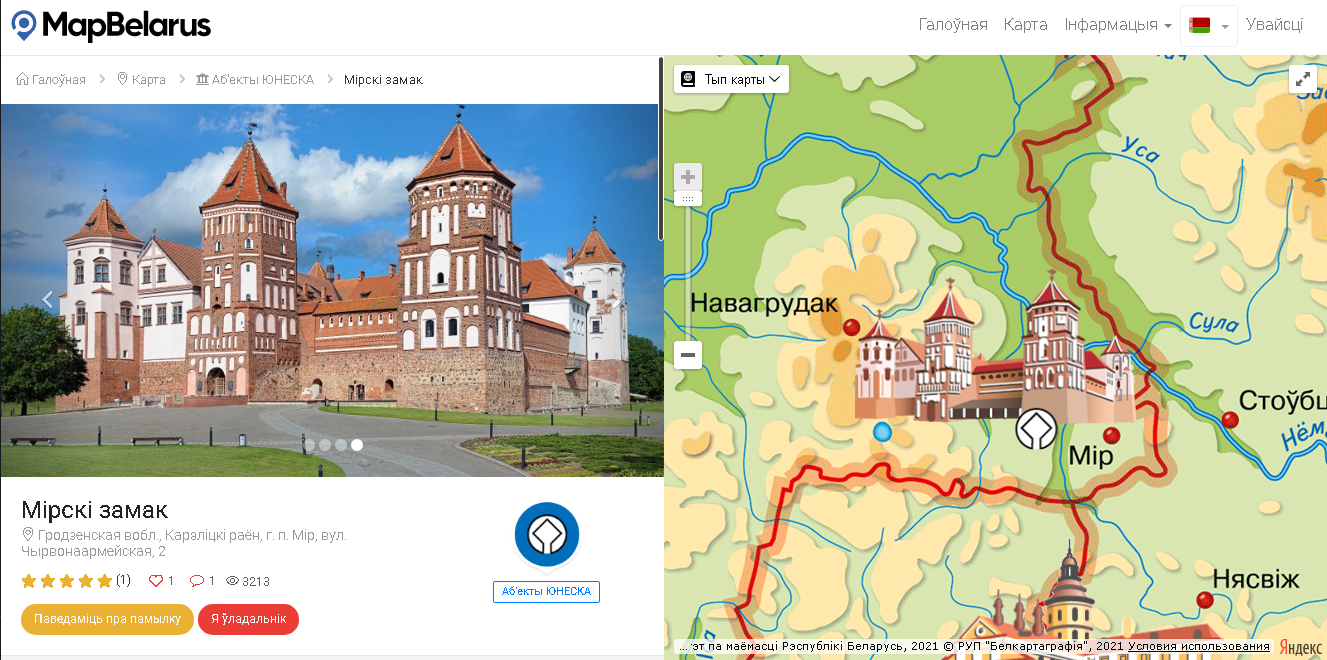This screenshot has height=660, width=1327.
Task: Click the Нясвіж red map marker
Action: 1205,600
